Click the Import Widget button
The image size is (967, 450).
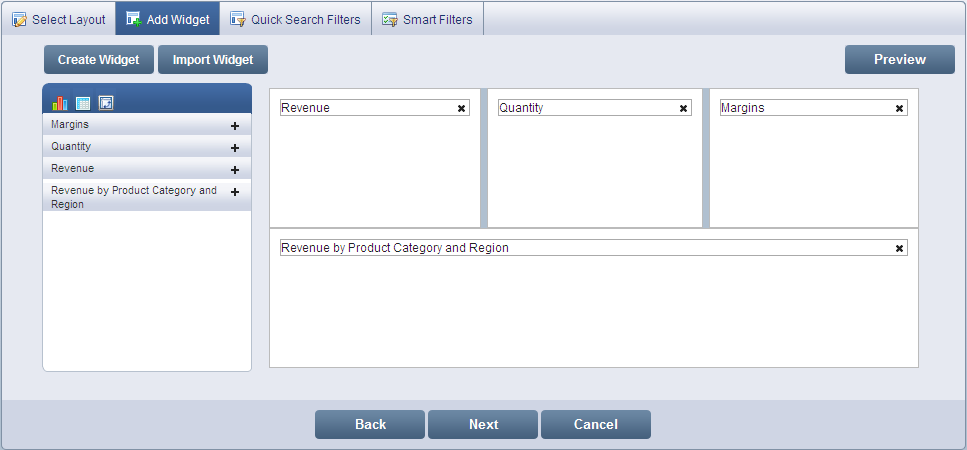coord(213,60)
